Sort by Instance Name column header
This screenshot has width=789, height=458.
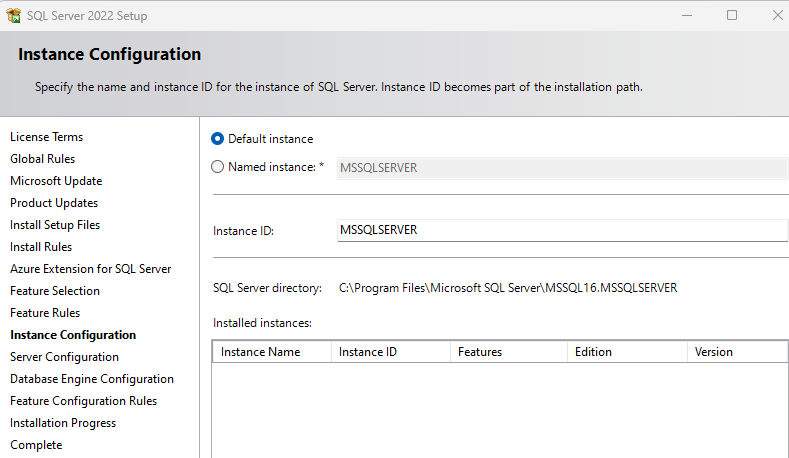click(272, 352)
